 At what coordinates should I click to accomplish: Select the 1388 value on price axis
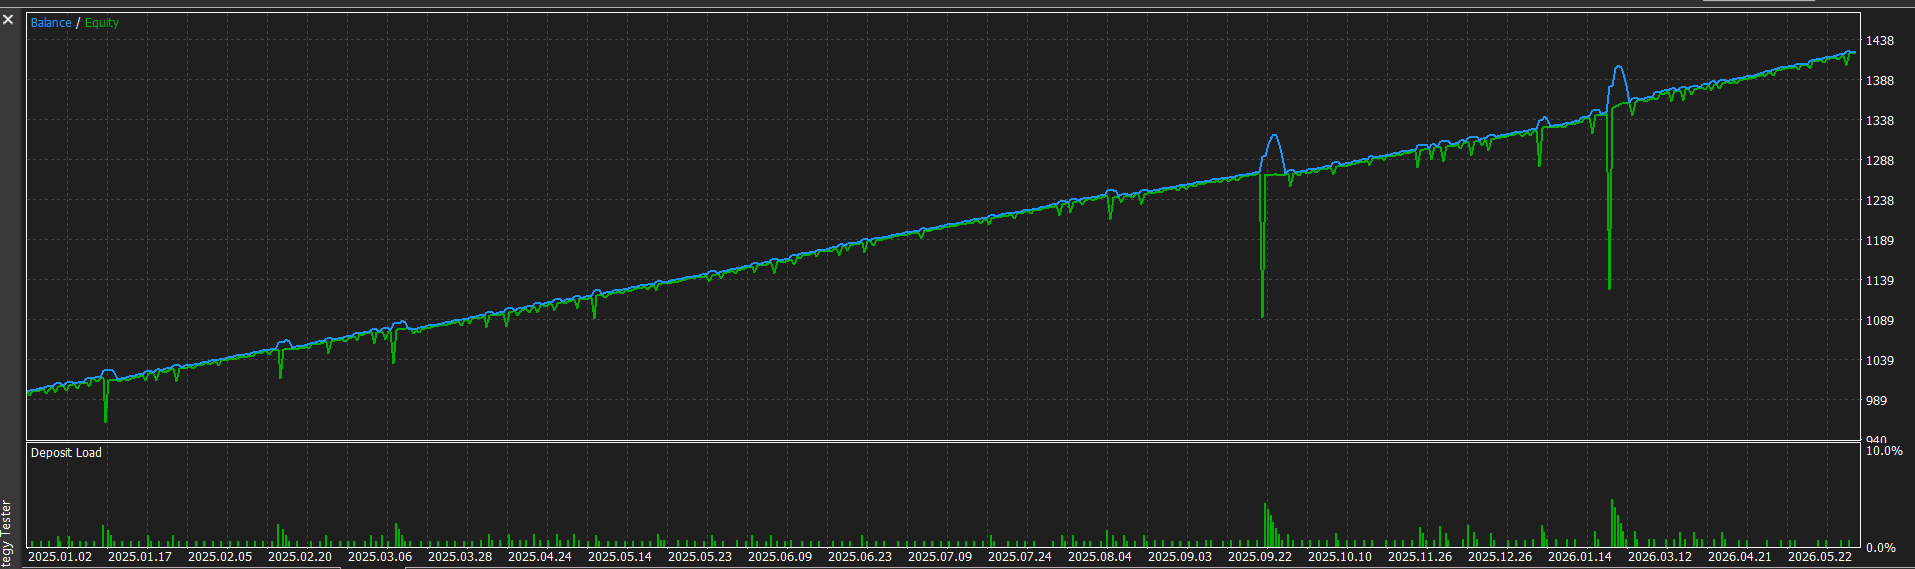[x=1880, y=81]
